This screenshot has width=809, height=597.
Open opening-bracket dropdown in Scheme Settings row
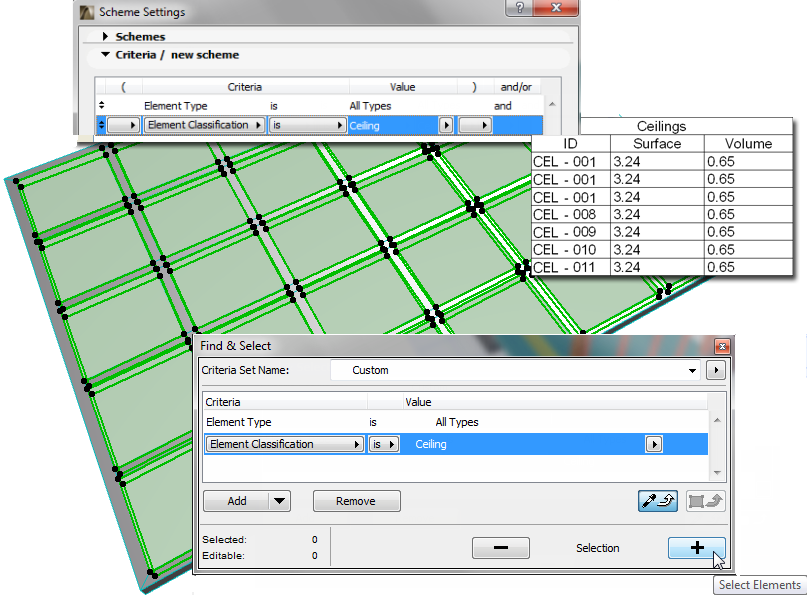click(124, 125)
